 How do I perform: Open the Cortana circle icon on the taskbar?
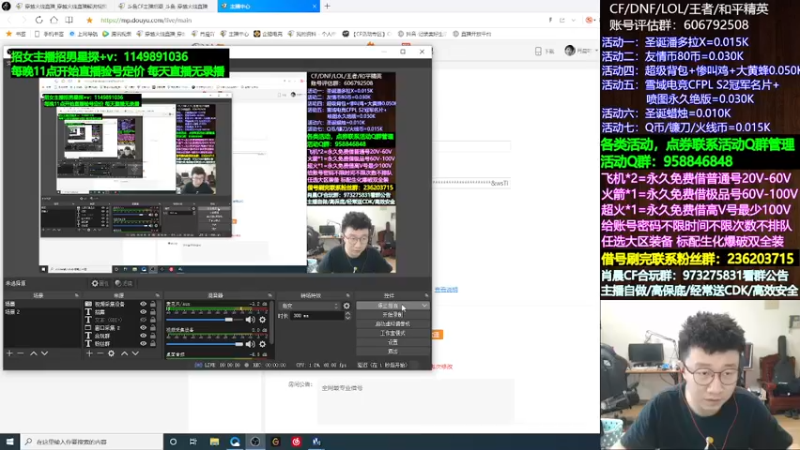pyautogui.click(x=173, y=442)
